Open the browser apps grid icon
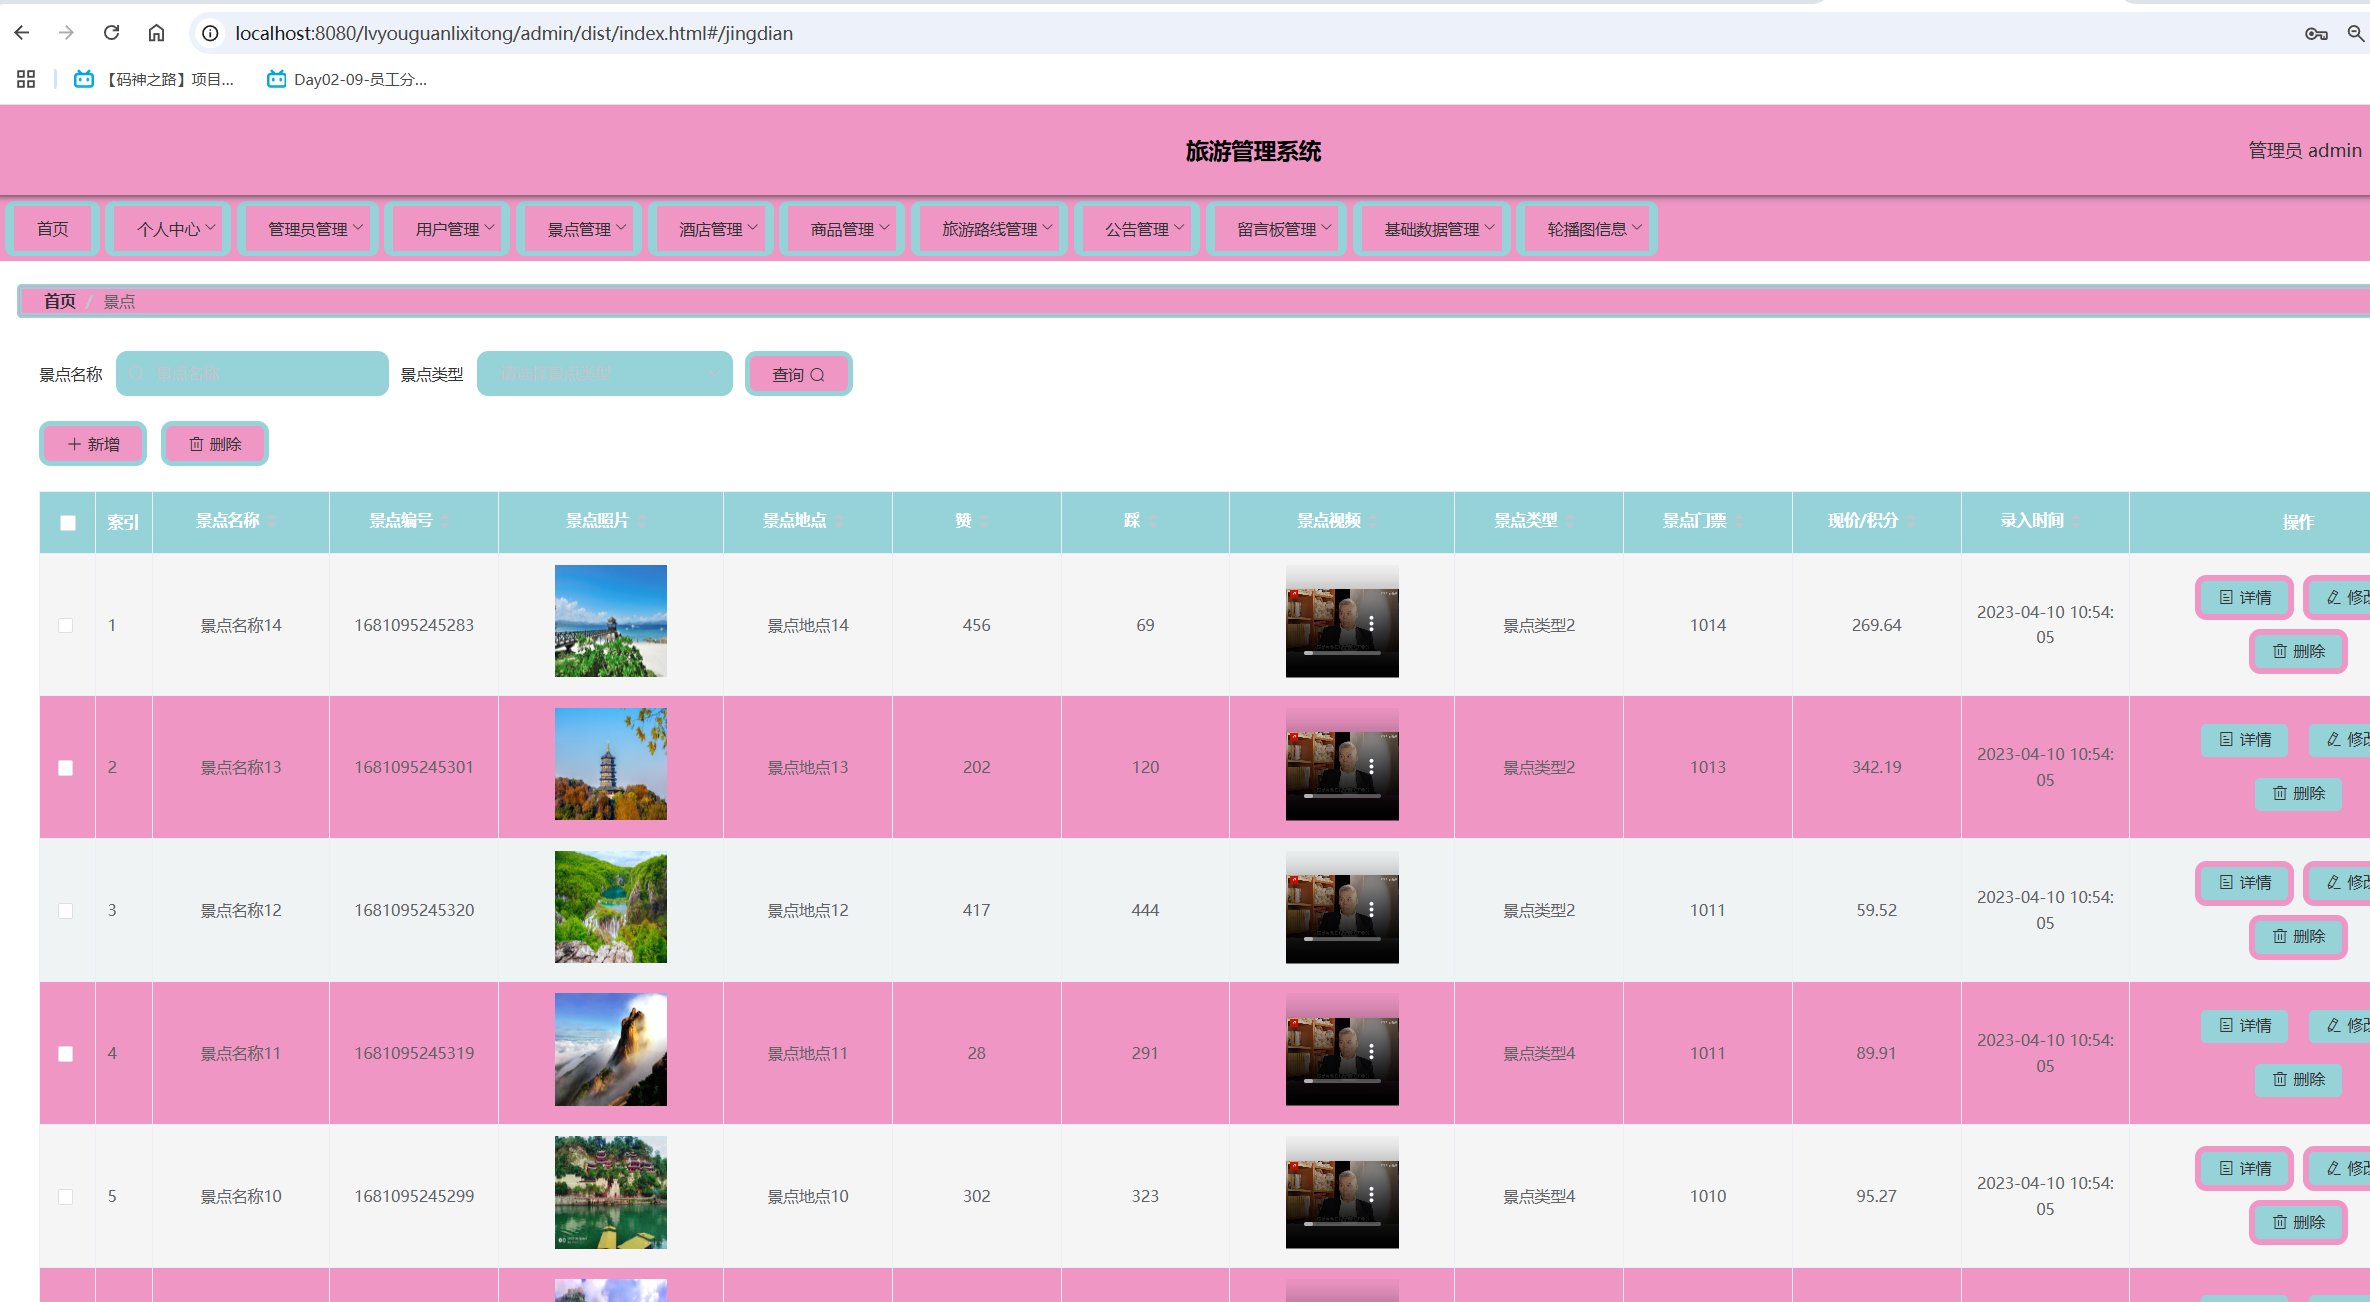Viewport: 2370px width, 1302px height. click(x=26, y=79)
